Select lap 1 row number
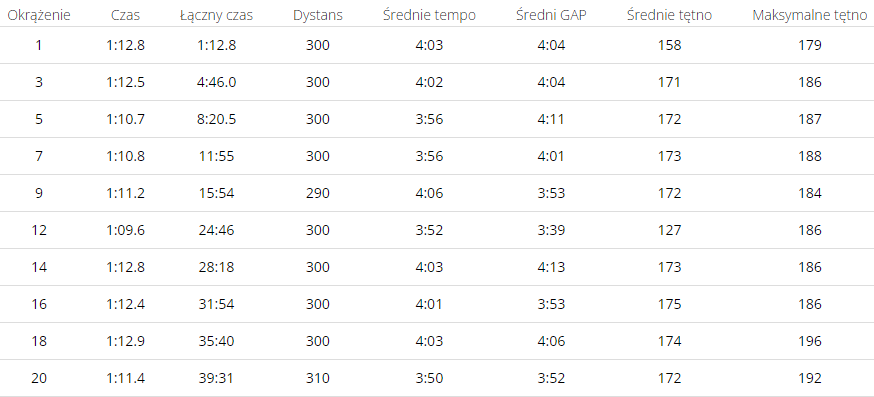Image resolution: width=874 pixels, height=397 pixels. (x=38, y=45)
